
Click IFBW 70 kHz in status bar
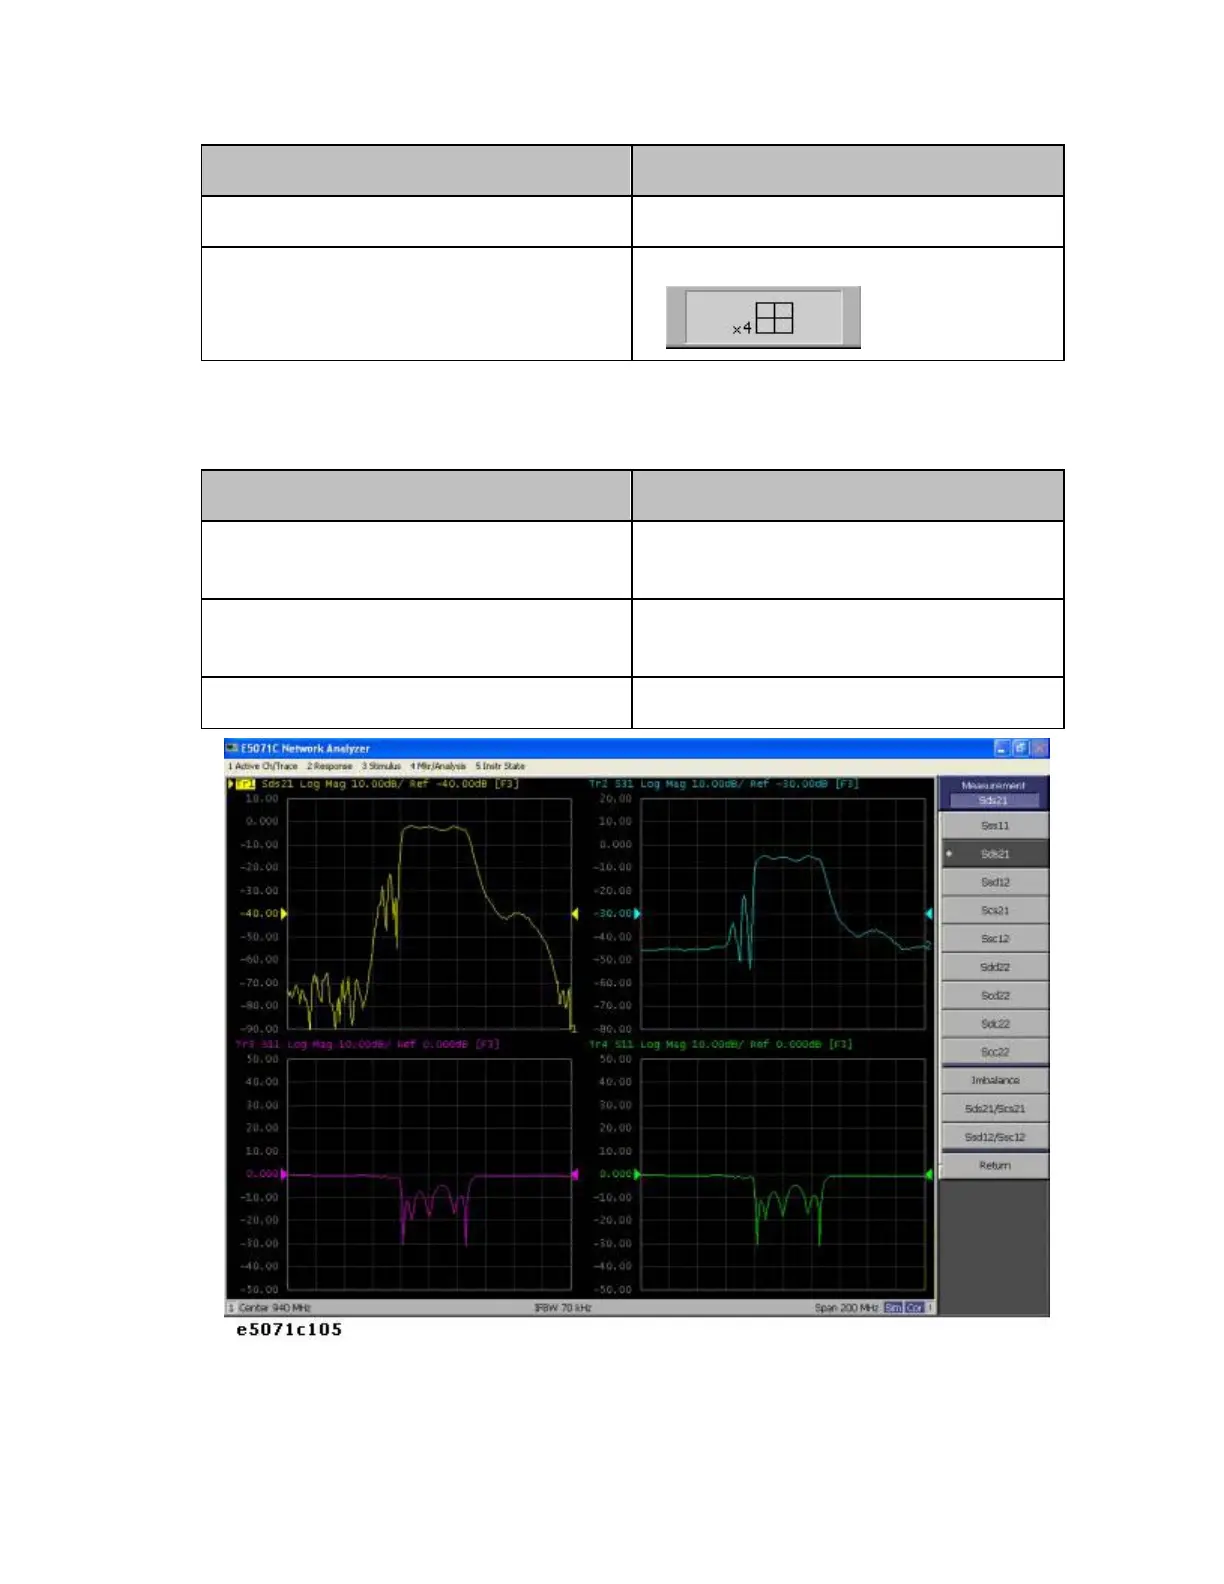[564, 1308]
